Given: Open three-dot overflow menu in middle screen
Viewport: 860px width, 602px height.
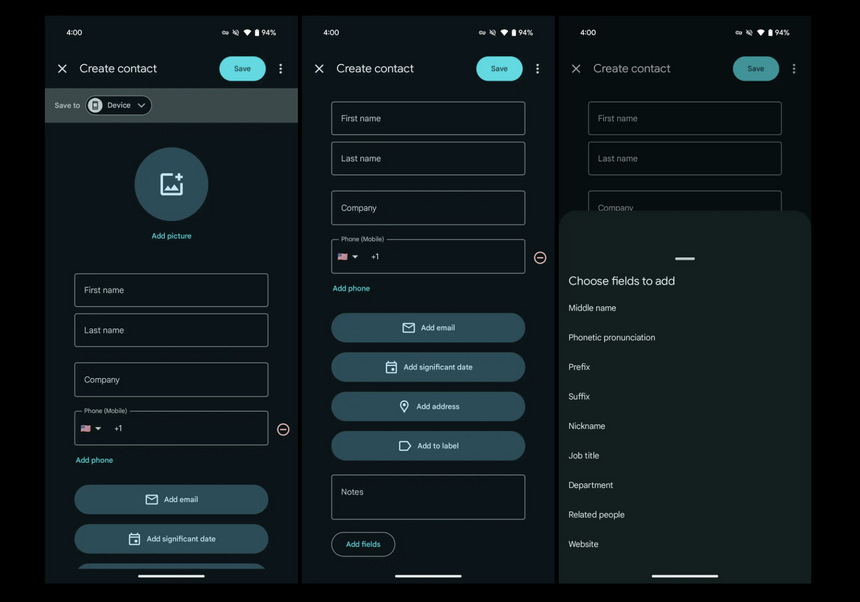Looking at the screenshot, I should click(538, 69).
